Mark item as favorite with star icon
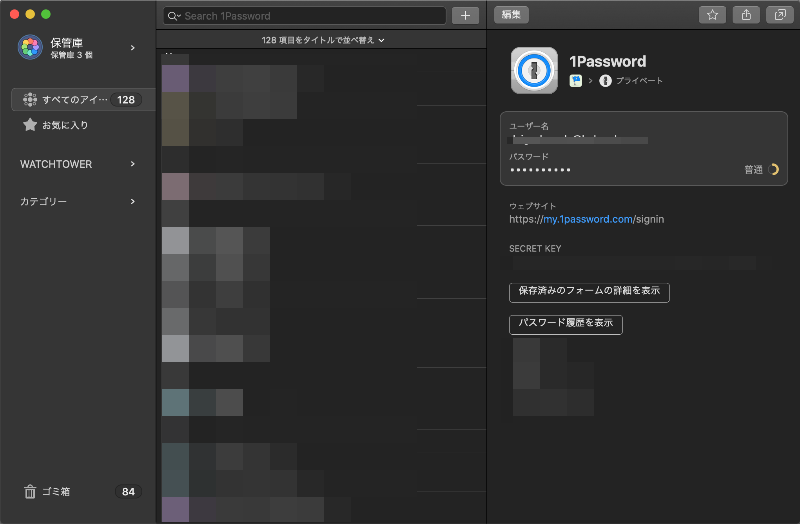Image resolution: width=800 pixels, height=524 pixels. (712, 15)
